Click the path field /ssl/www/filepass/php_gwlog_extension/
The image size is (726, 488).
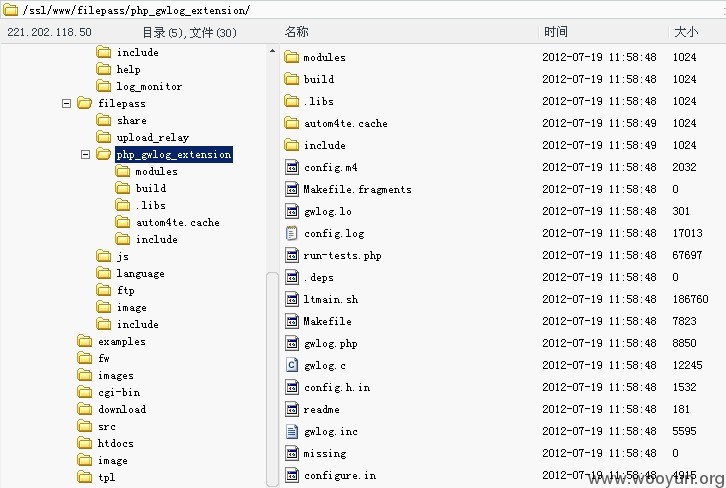coord(137,10)
